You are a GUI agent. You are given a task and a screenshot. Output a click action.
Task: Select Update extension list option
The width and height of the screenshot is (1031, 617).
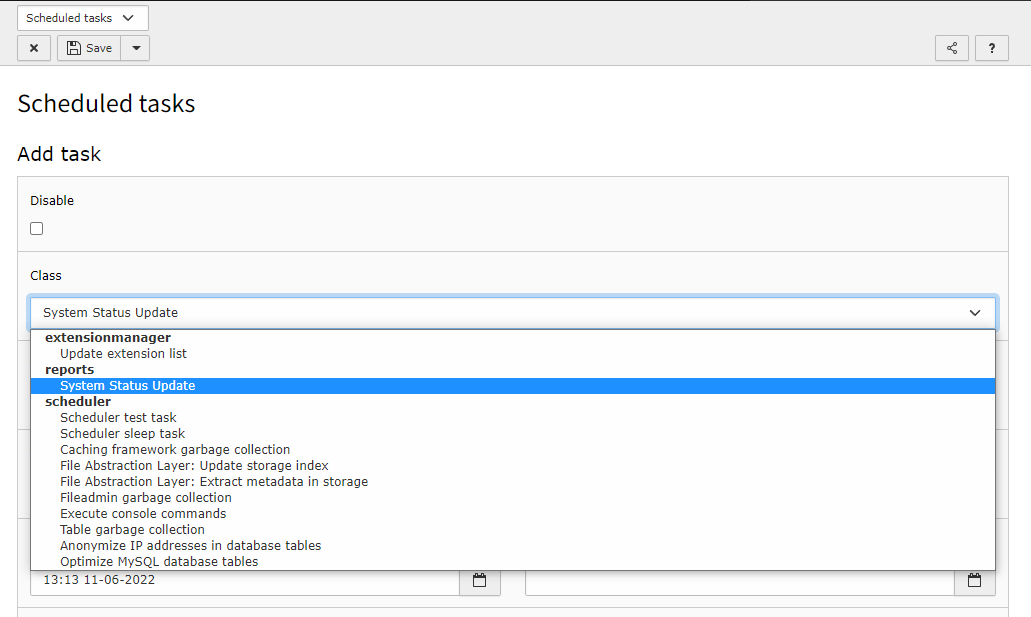(123, 354)
